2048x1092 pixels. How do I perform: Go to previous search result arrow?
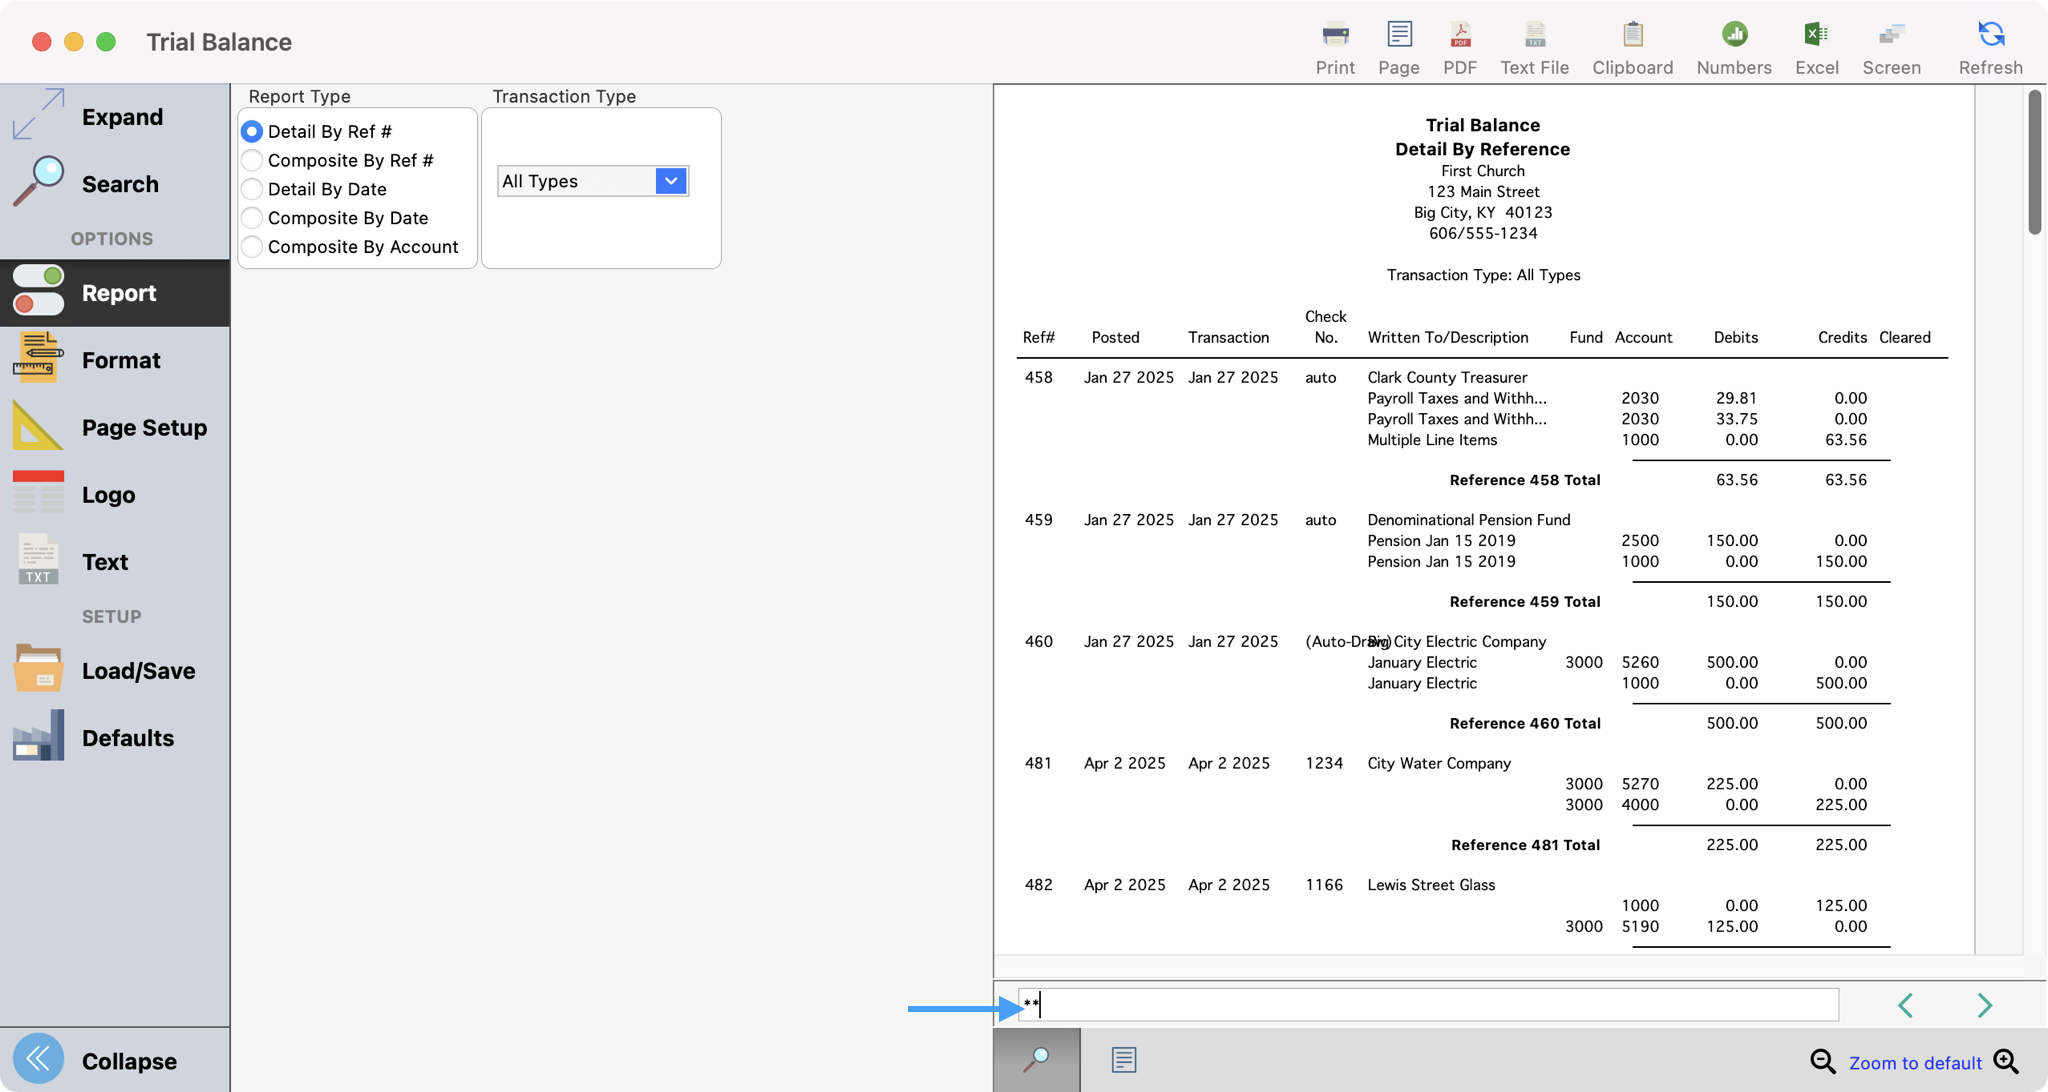pos(1905,1005)
